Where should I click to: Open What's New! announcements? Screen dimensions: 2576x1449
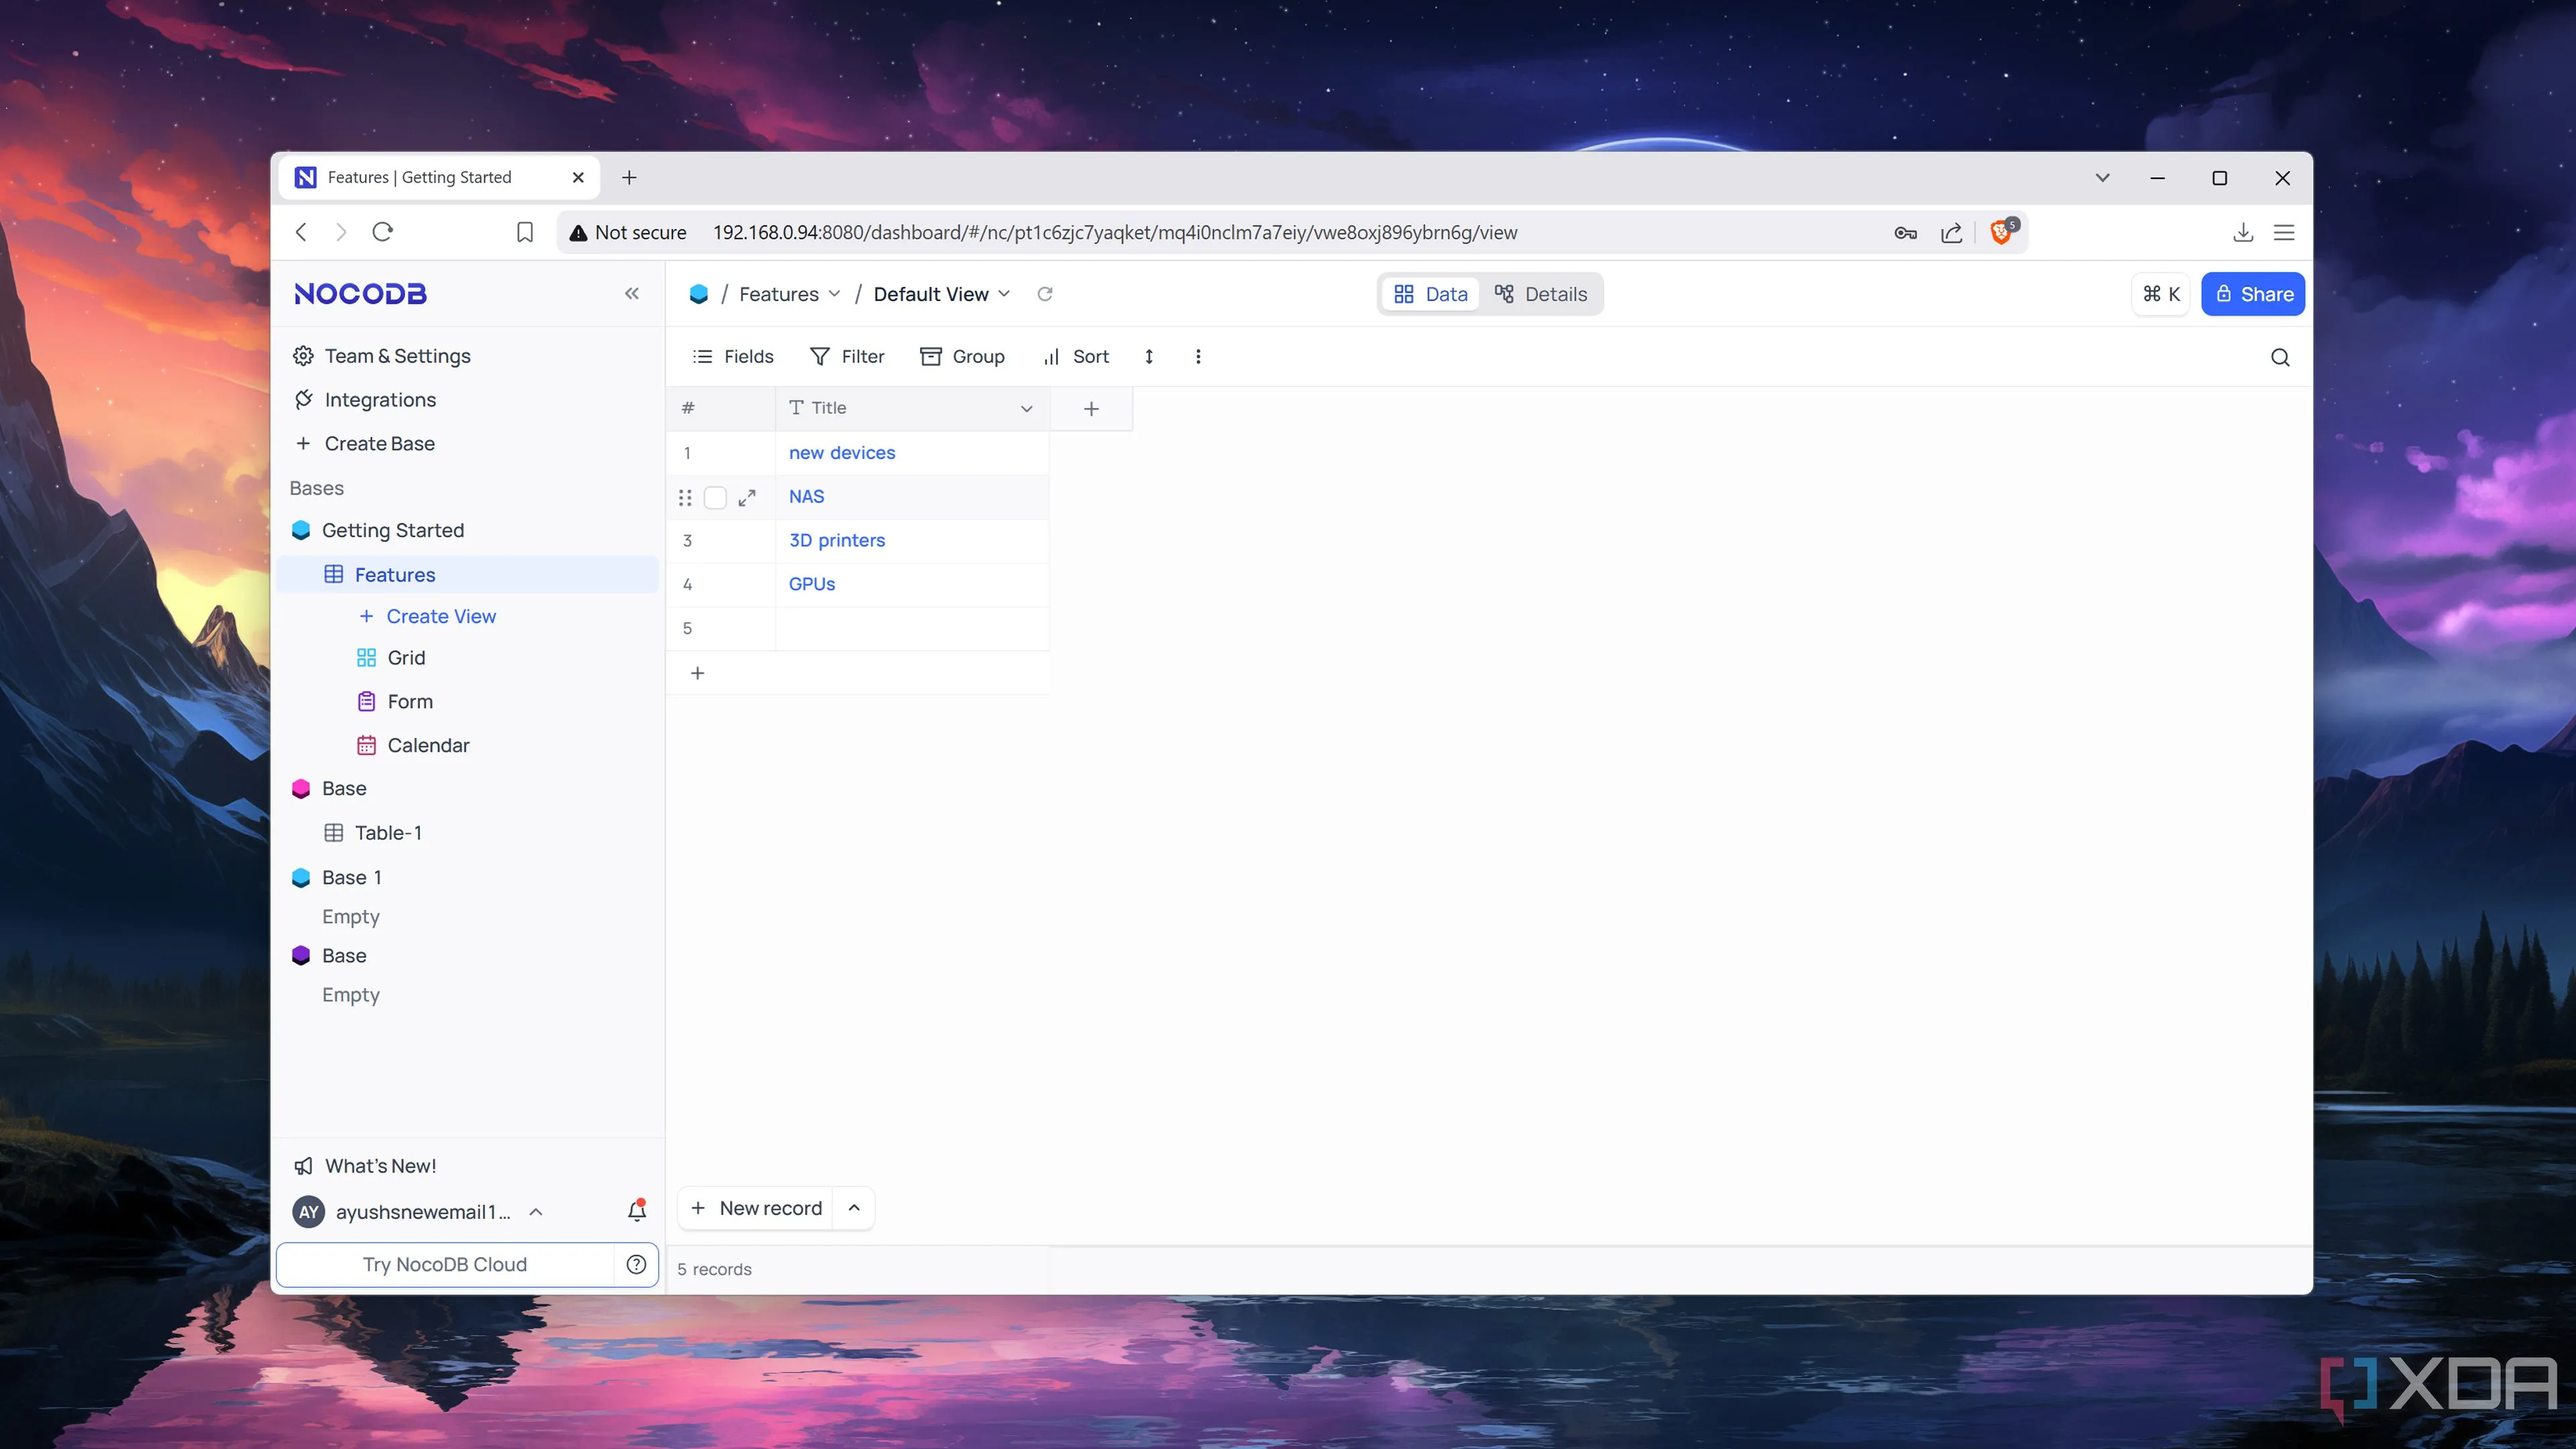(x=366, y=1166)
